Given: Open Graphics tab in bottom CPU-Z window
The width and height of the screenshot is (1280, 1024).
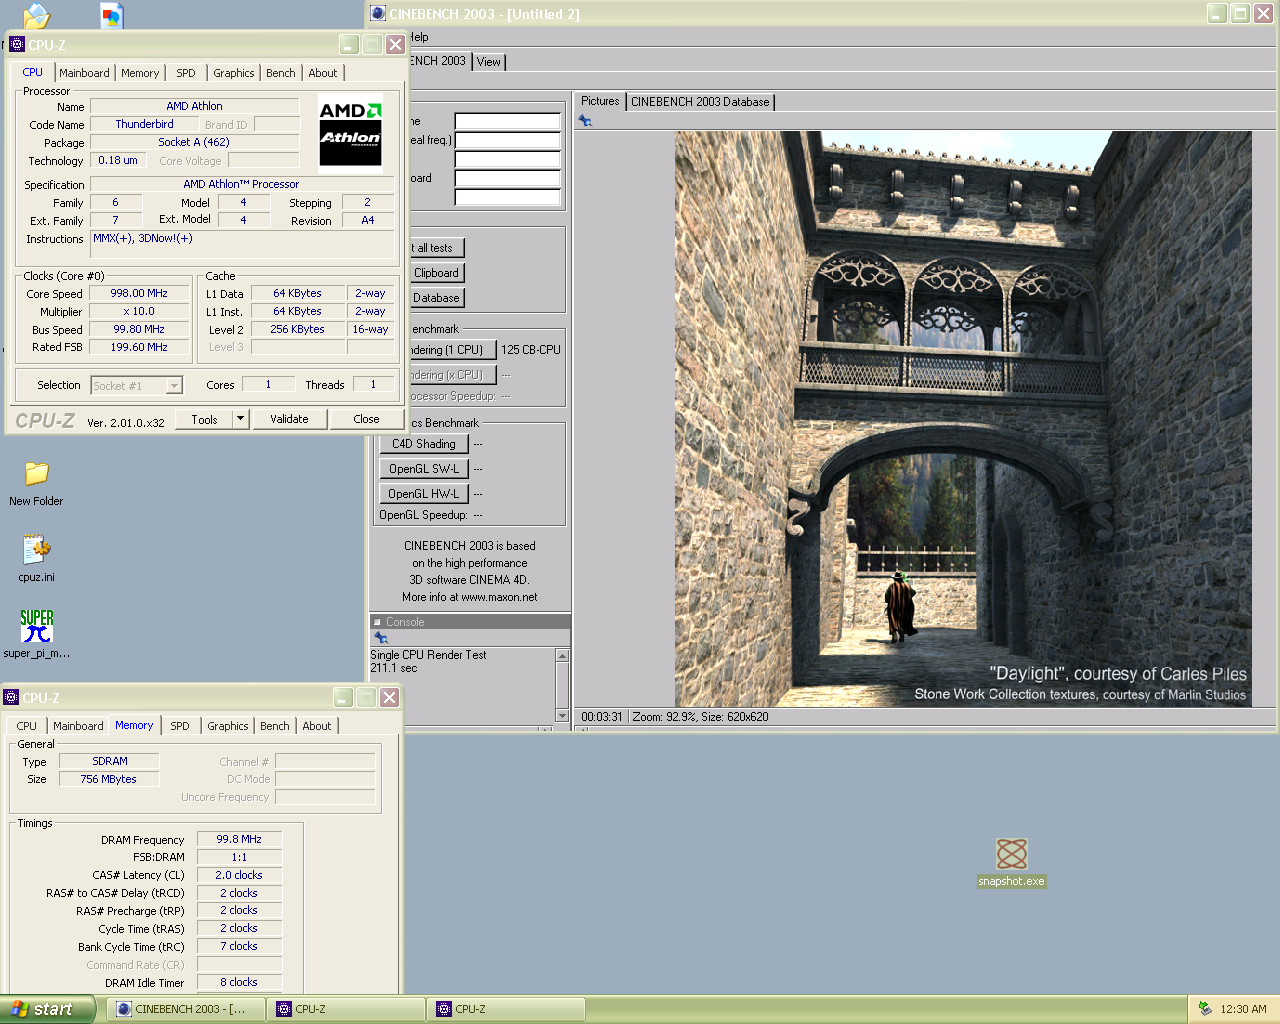Looking at the screenshot, I should tap(228, 726).
